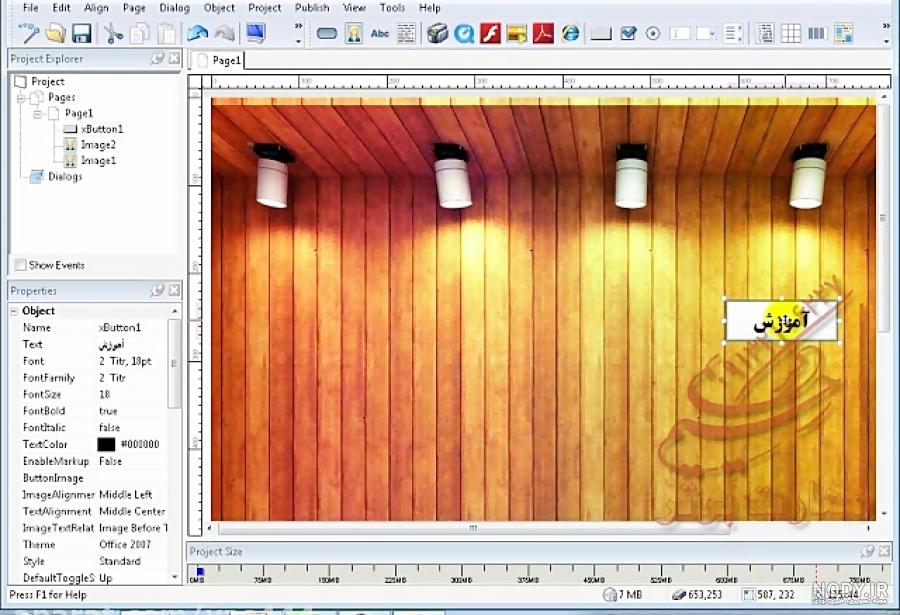Switch to the Page1 tab
The height and width of the screenshot is (615, 900).
pyautogui.click(x=219, y=60)
